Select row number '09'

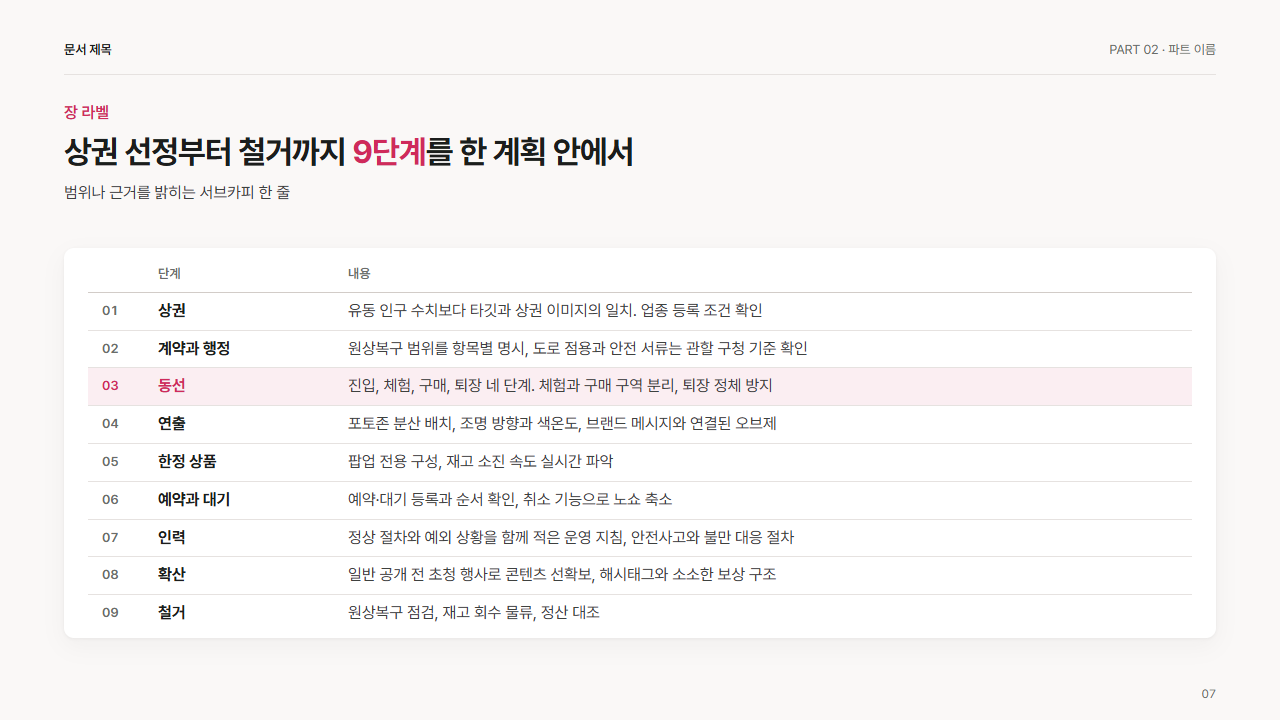(x=110, y=613)
